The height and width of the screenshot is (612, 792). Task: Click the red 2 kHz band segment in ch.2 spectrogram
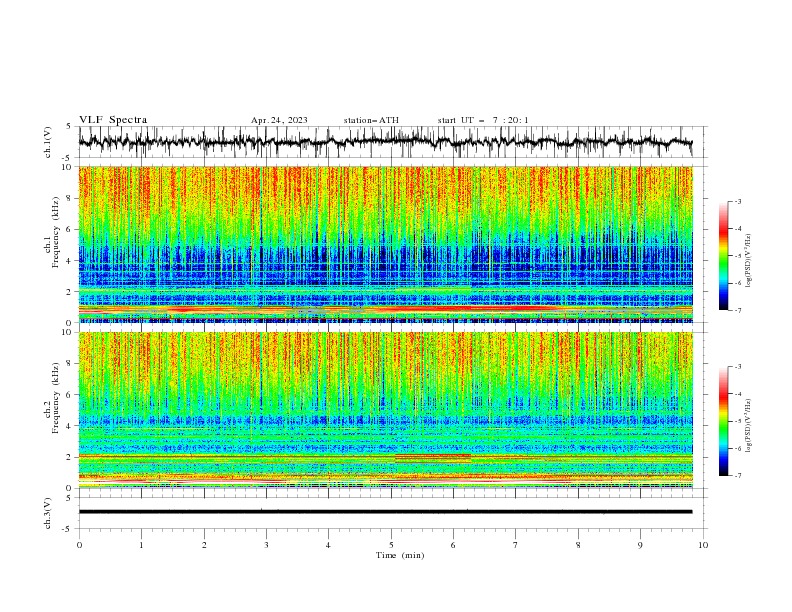[432, 457]
